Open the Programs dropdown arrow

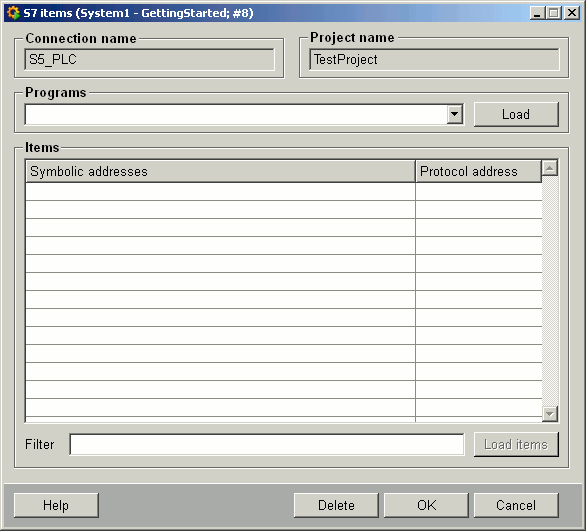click(x=455, y=114)
